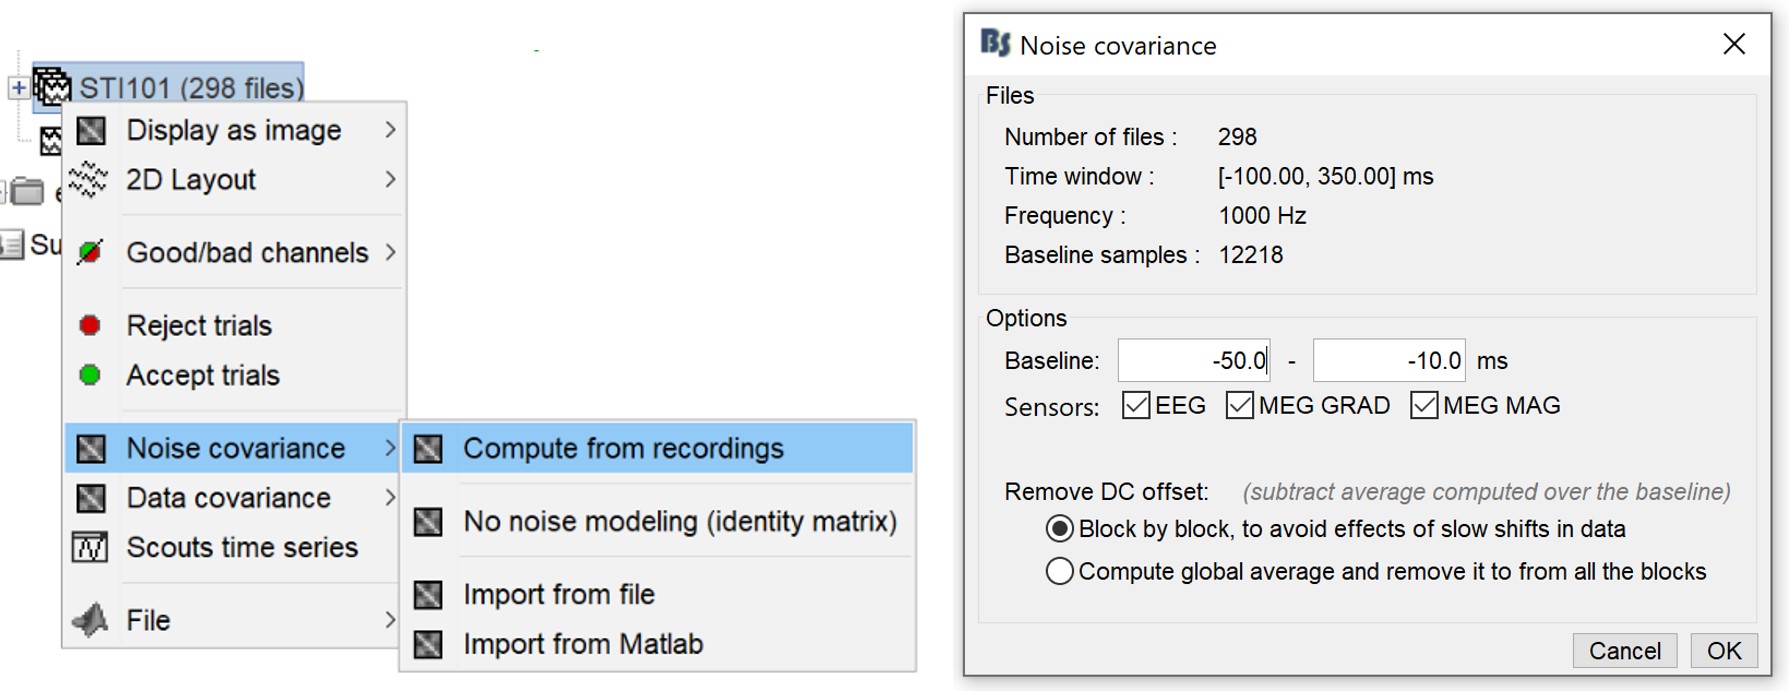Click the red Reject trials icon
The height and width of the screenshot is (696, 1789).
pos(90,326)
